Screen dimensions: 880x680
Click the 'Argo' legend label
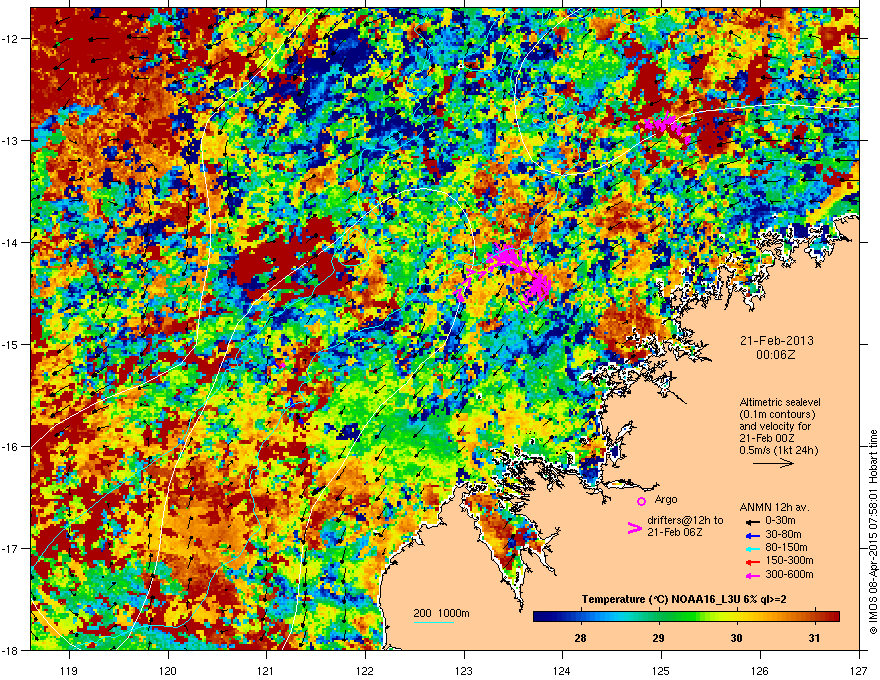click(666, 499)
